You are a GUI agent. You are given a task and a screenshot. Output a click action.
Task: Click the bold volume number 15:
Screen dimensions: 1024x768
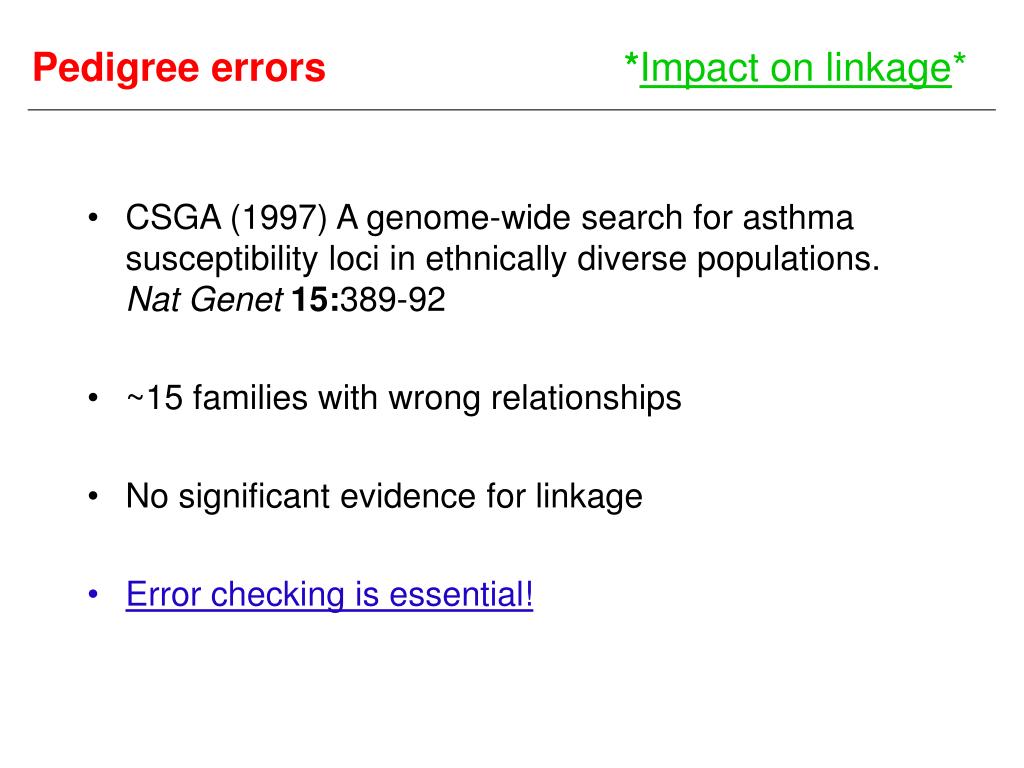click(315, 300)
